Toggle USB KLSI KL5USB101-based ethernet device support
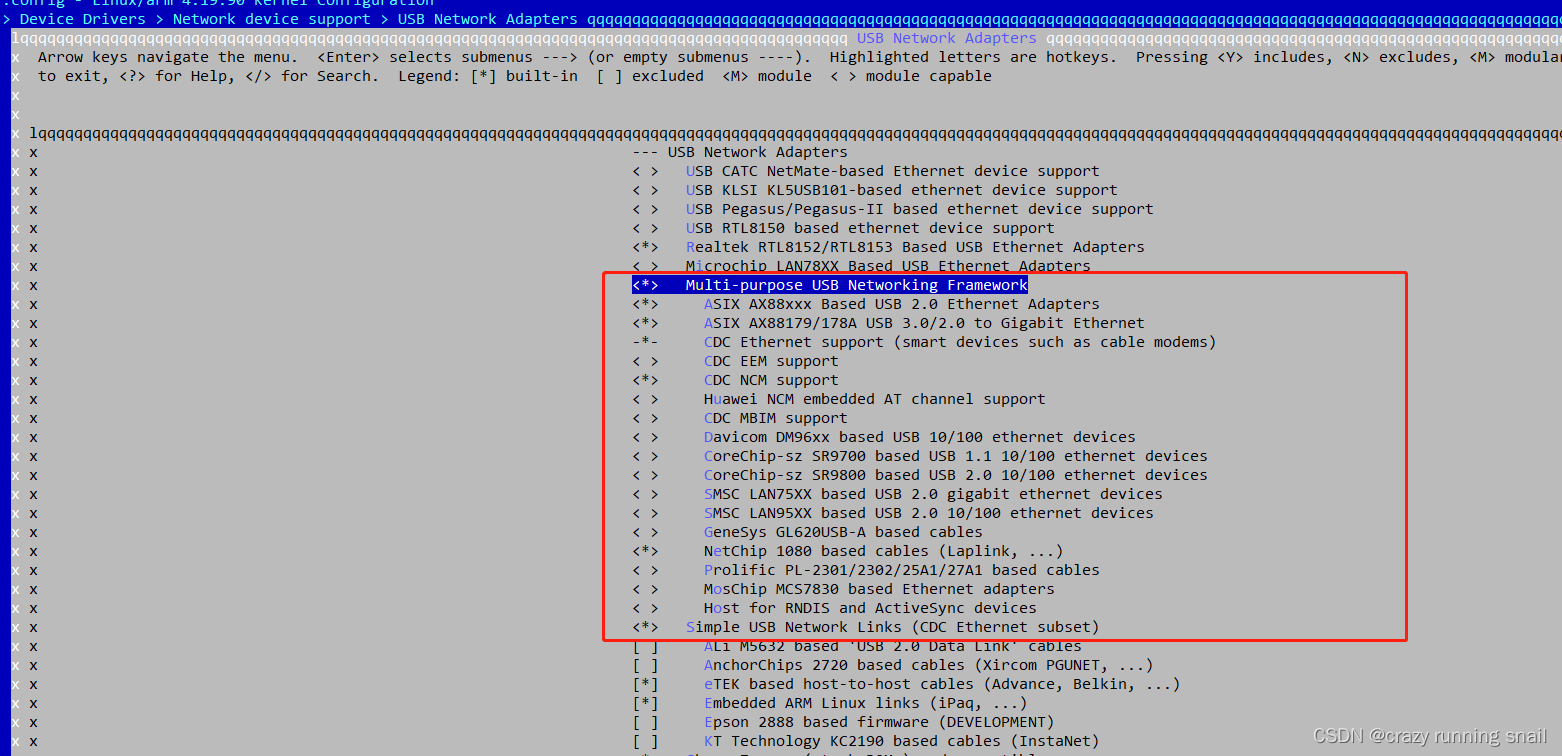1562x756 pixels. pyautogui.click(x=875, y=190)
